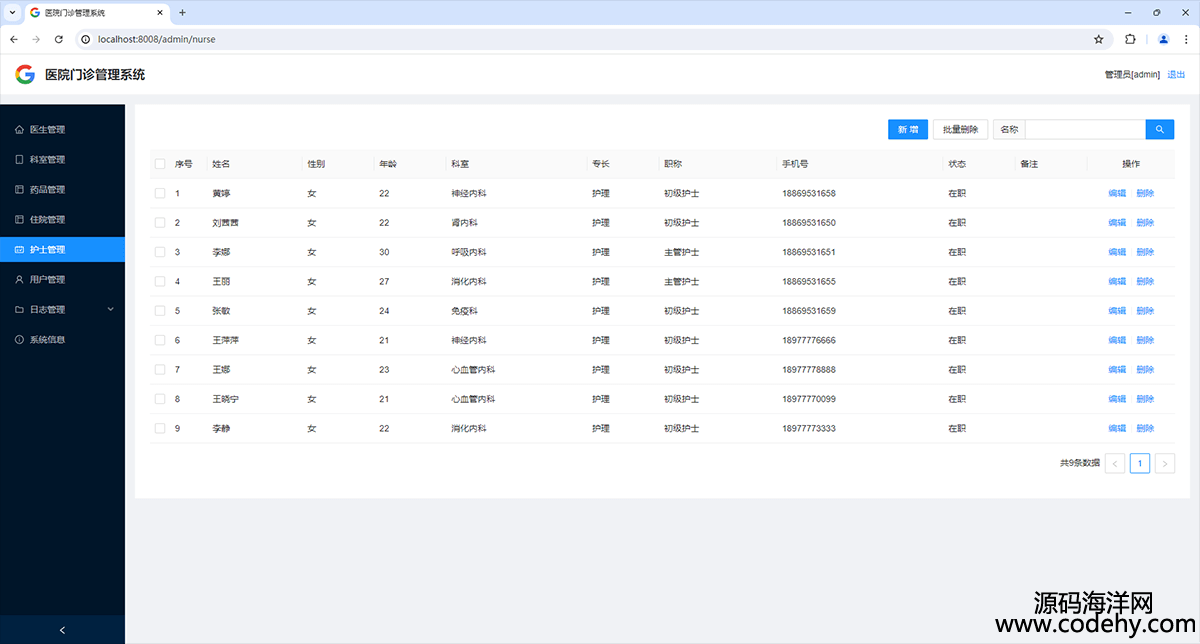Click the browser back arrow
The image size is (1200, 644).
(13, 39)
